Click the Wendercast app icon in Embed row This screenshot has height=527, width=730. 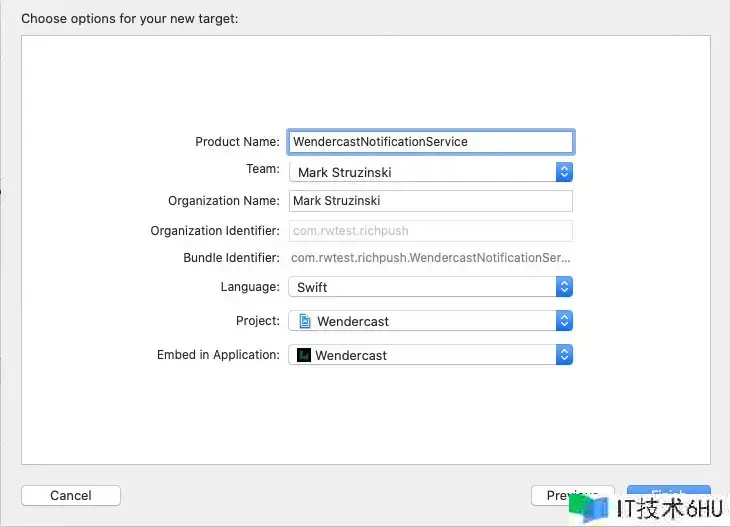(x=304, y=355)
